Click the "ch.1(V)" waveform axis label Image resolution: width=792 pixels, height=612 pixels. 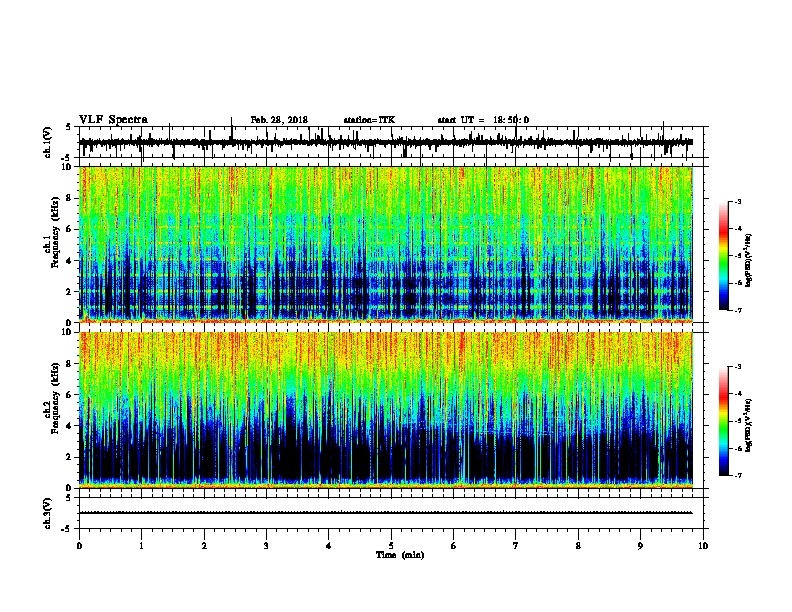click(48, 142)
